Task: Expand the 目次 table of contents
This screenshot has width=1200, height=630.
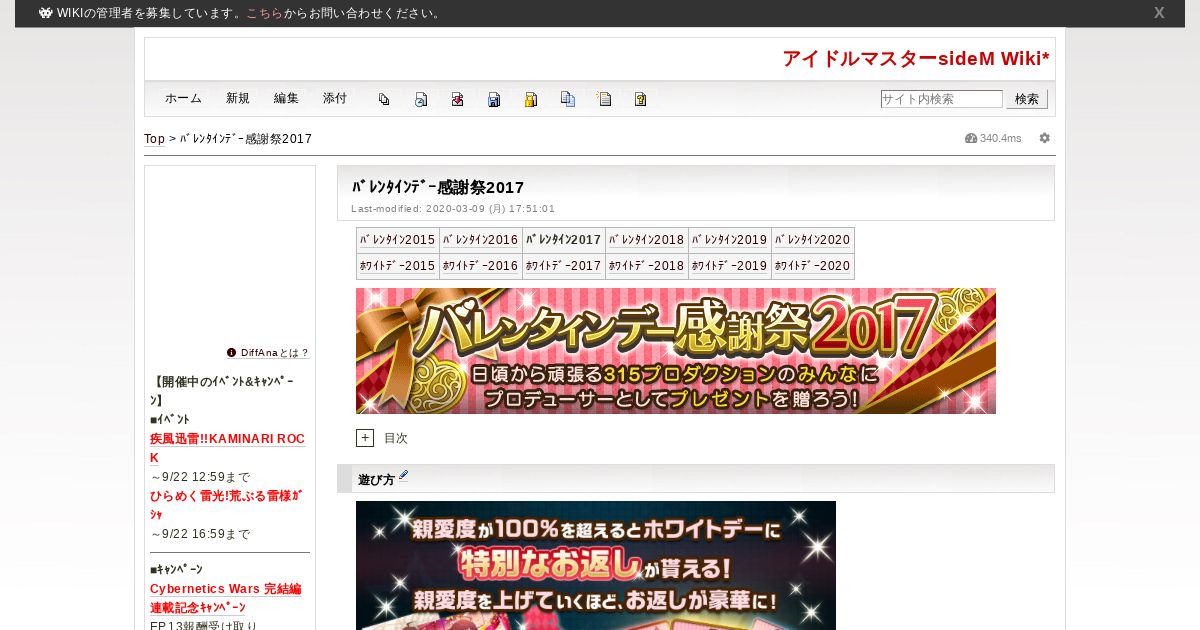Action: click(365, 438)
